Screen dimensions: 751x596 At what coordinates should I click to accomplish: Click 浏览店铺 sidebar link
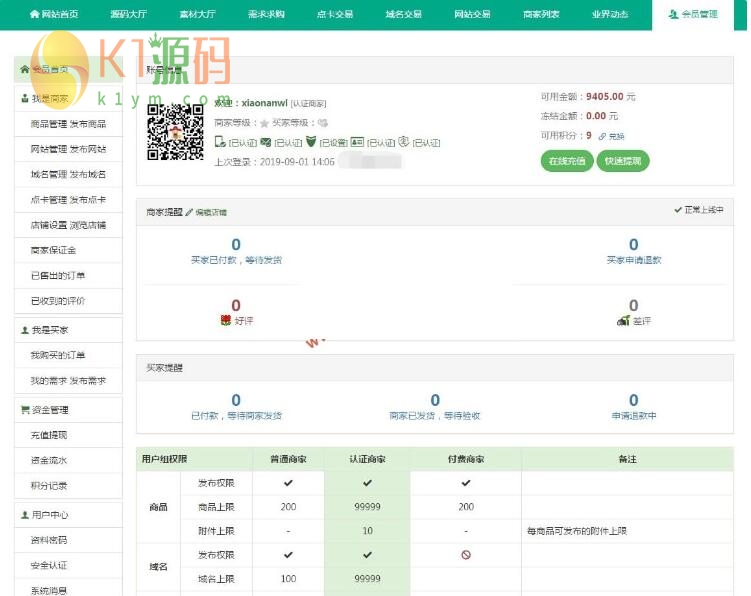pos(88,225)
